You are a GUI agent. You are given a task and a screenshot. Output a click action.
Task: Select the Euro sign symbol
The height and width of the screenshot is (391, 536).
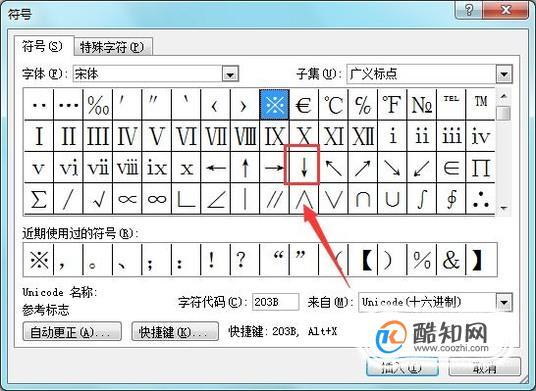[304, 105]
